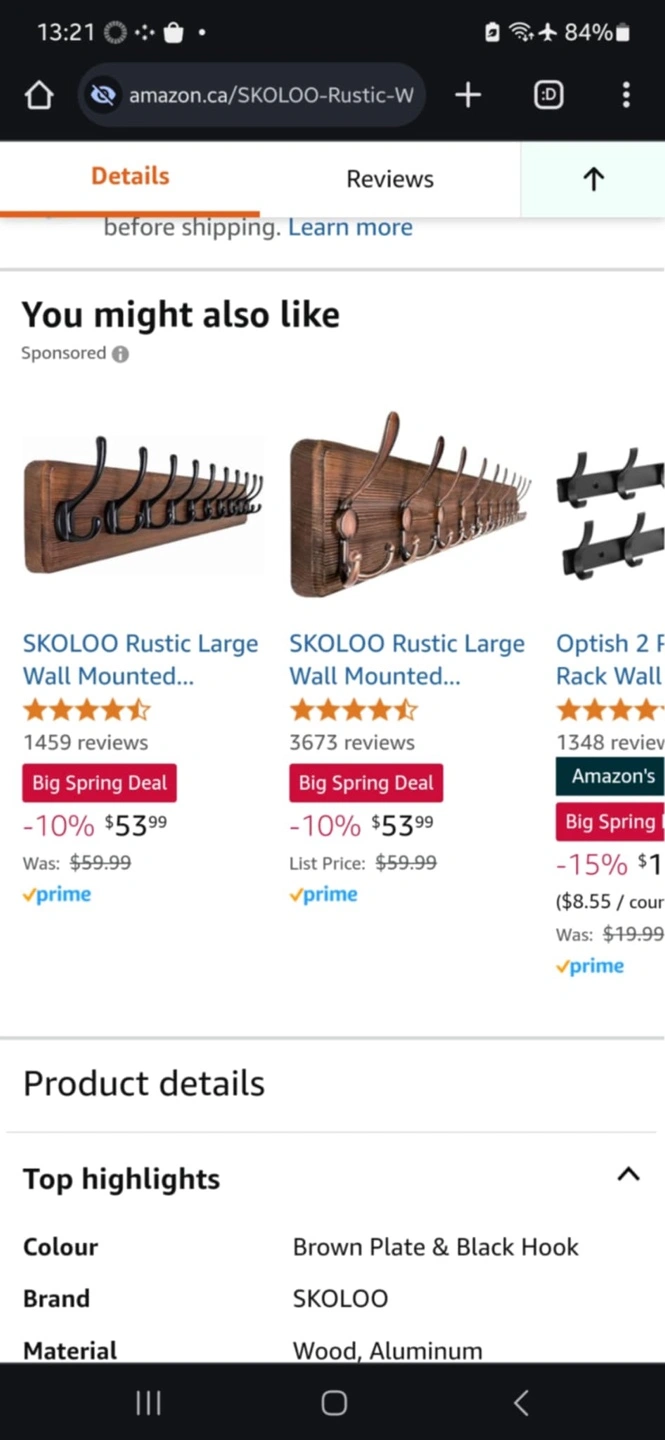Tap the 3673 reviews star rating

click(353, 710)
